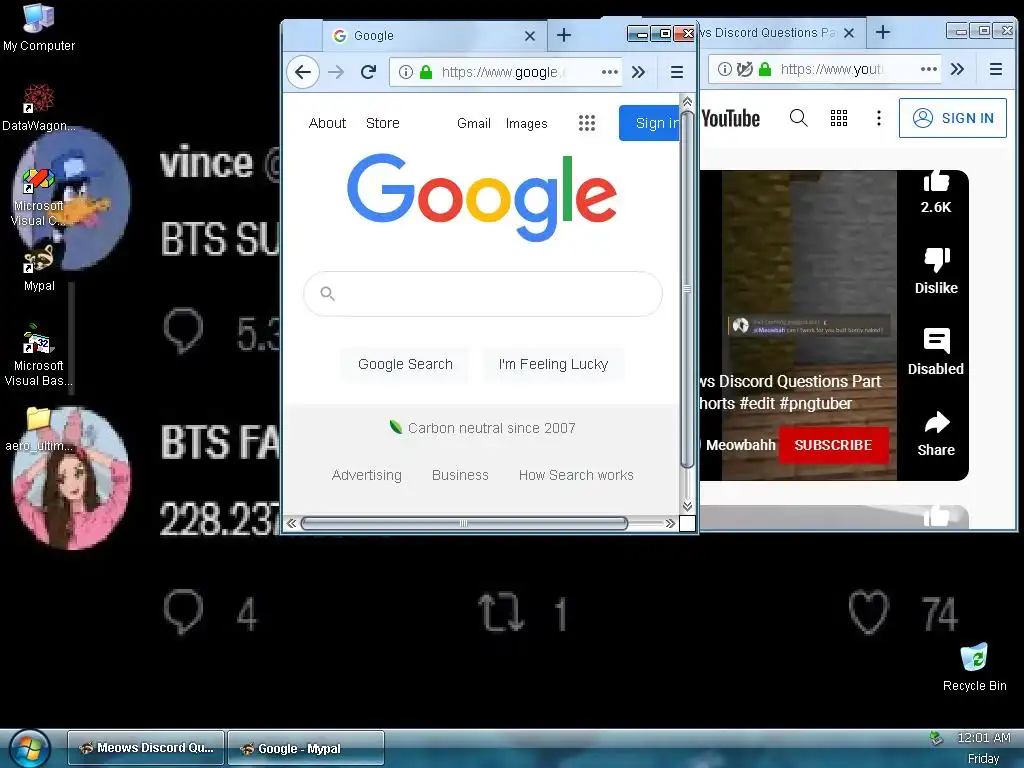Open Gmail link on Google page
Viewport: 1024px width, 768px height.
pyautogui.click(x=473, y=123)
